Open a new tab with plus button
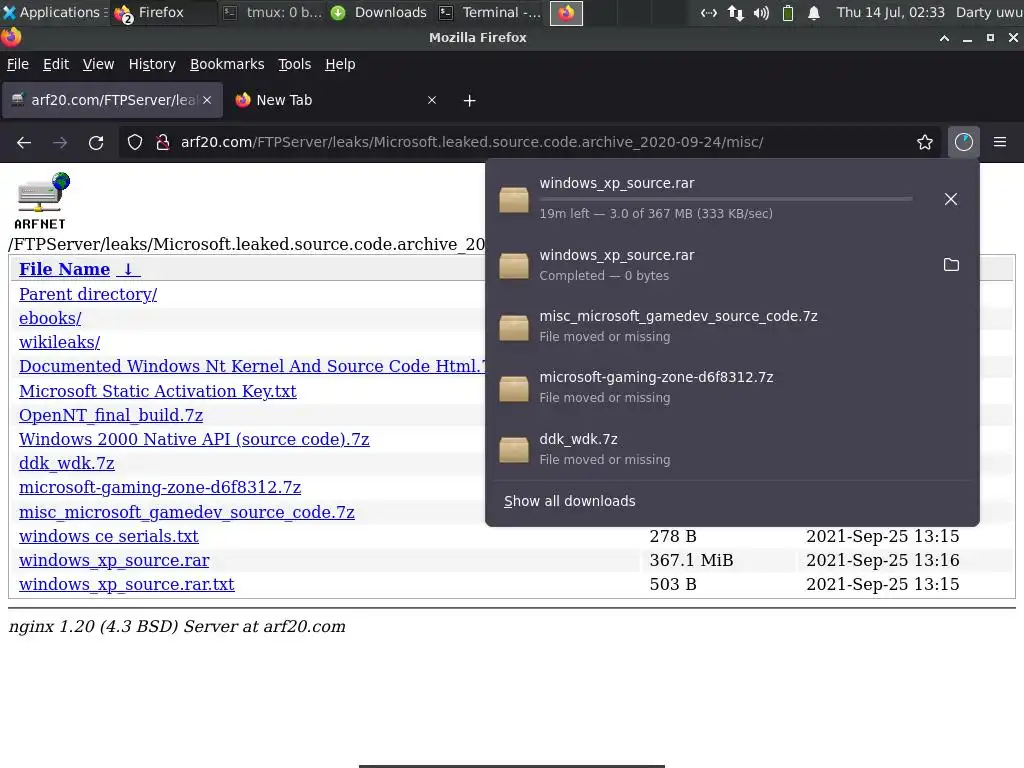 [x=470, y=101]
